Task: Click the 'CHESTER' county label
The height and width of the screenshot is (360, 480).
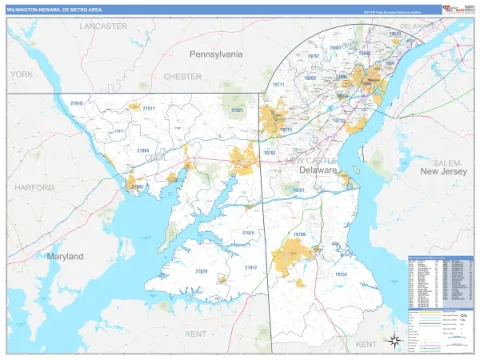Action: click(183, 77)
